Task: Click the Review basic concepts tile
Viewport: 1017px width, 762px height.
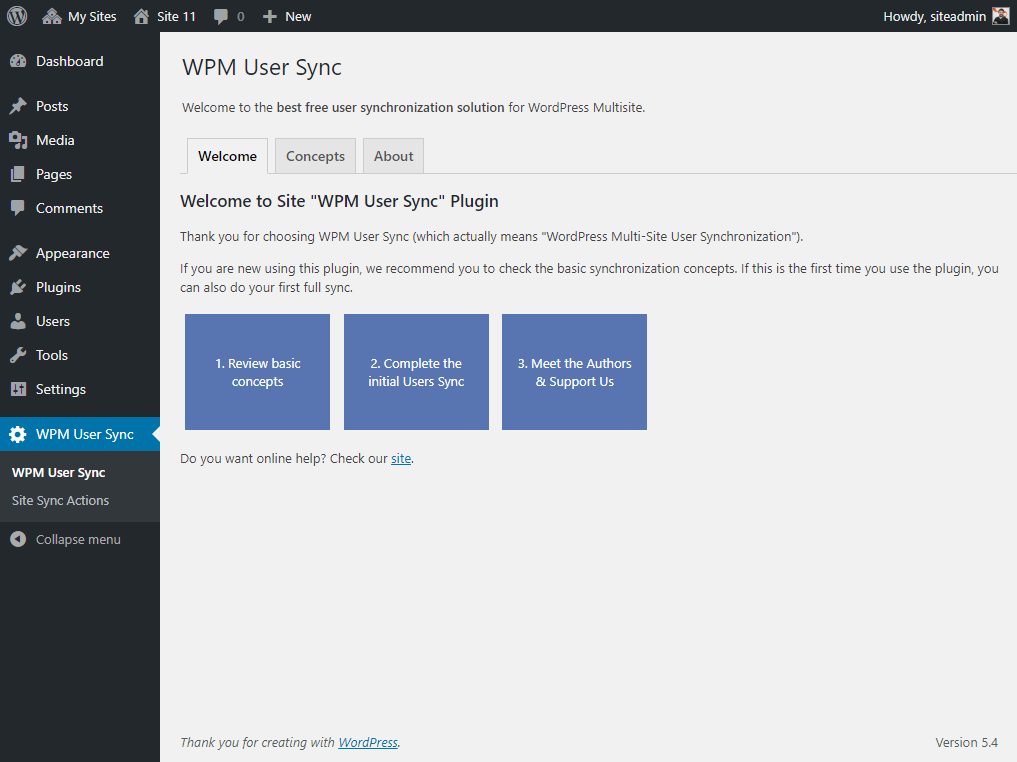Action: (257, 372)
